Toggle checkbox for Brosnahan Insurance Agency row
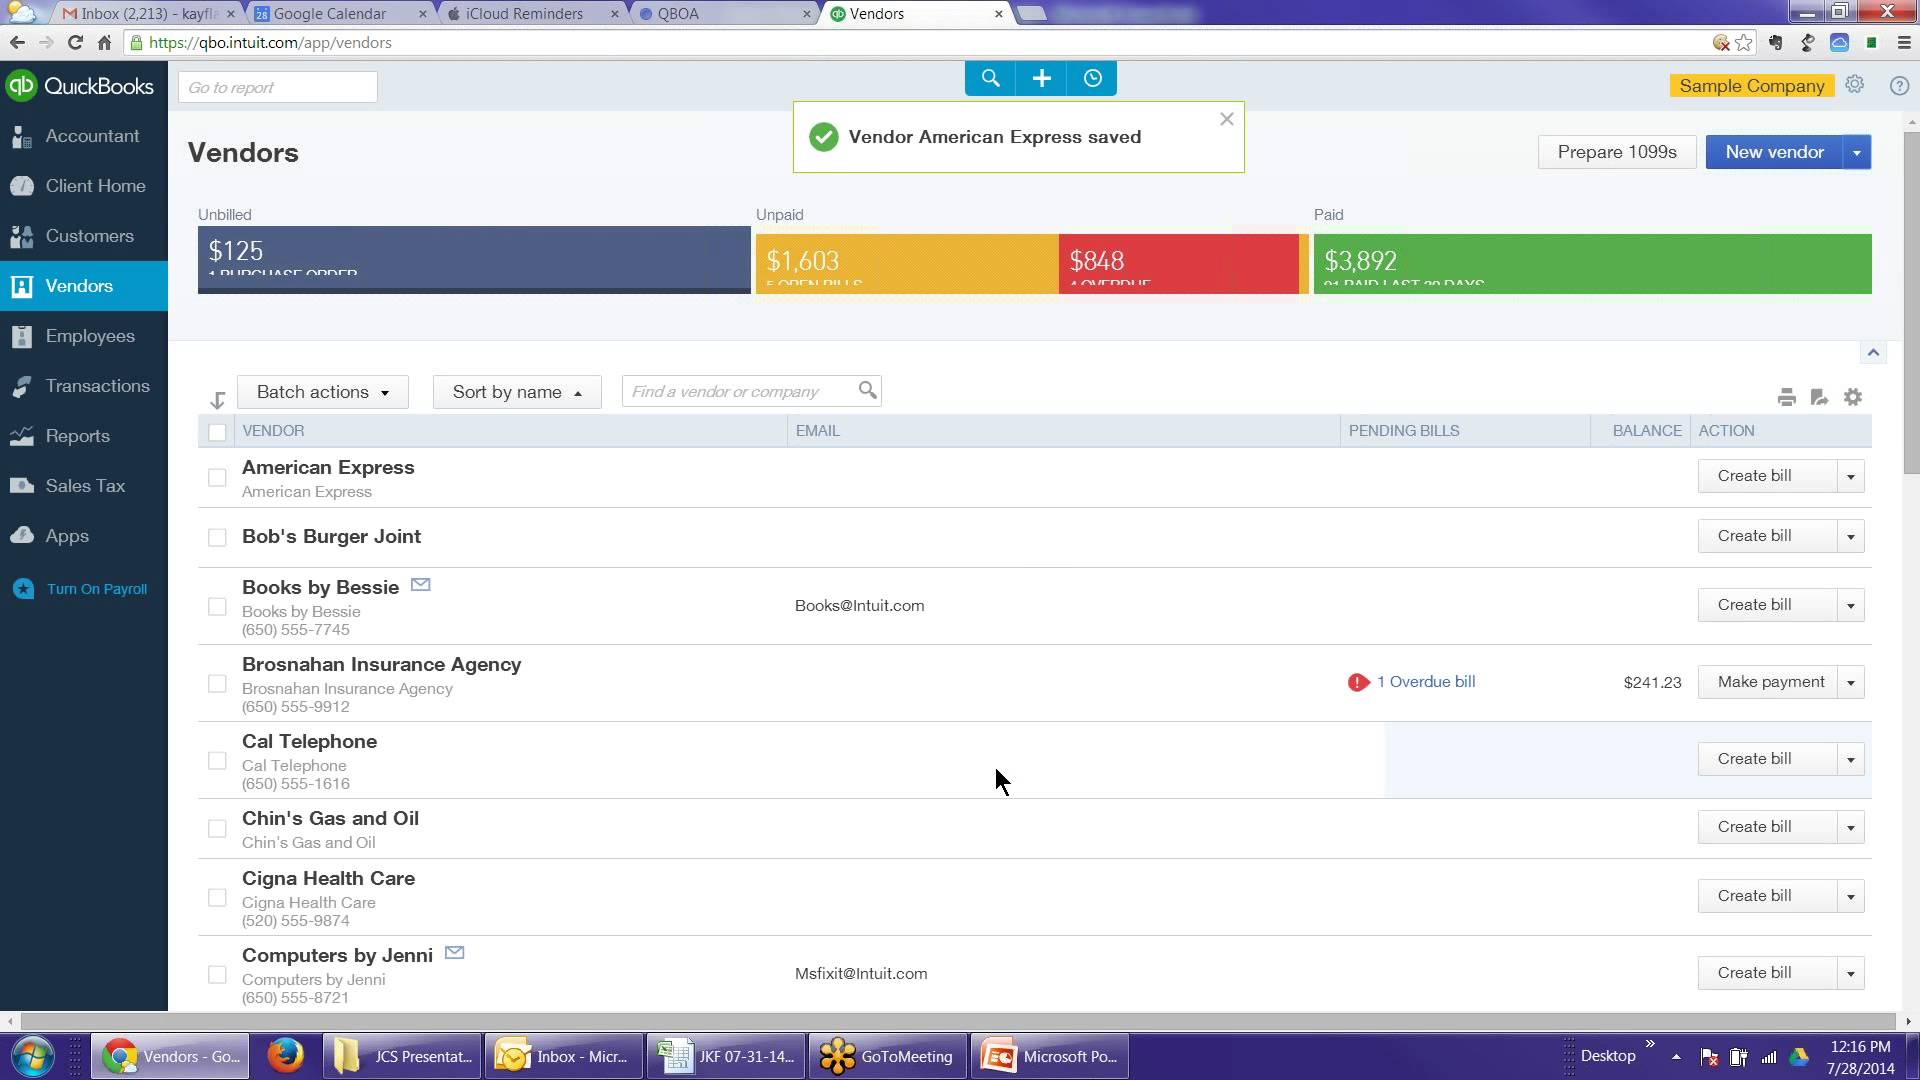The image size is (1920, 1080). click(218, 684)
